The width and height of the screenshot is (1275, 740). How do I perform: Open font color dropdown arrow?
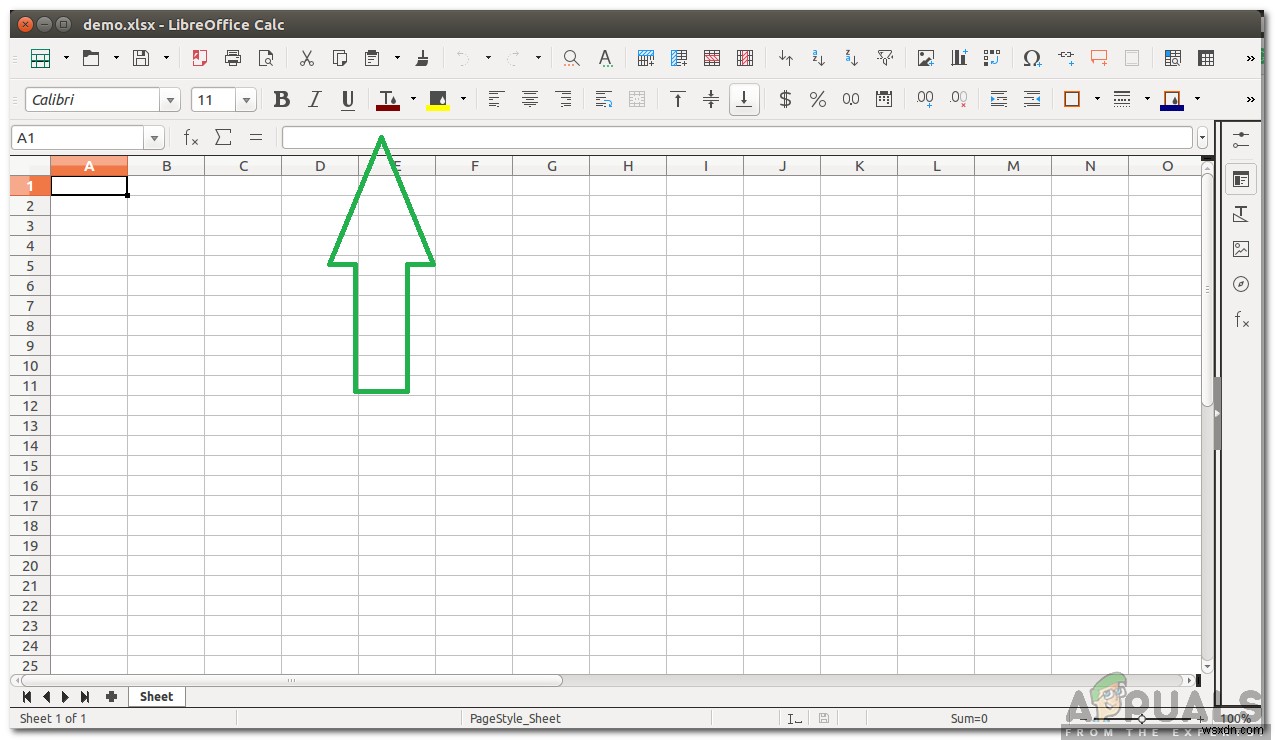[x=412, y=99]
